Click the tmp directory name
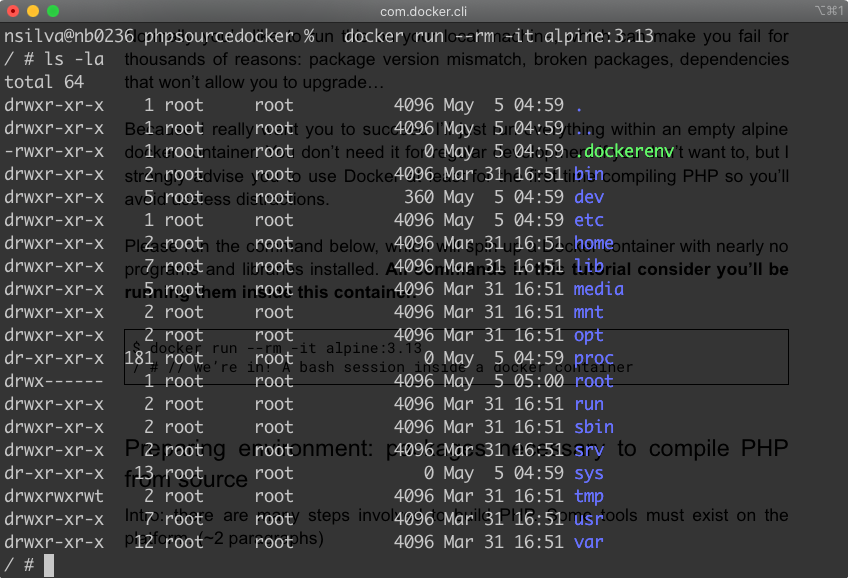The width and height of the screenshot is (848, 578). pos(589,496)
